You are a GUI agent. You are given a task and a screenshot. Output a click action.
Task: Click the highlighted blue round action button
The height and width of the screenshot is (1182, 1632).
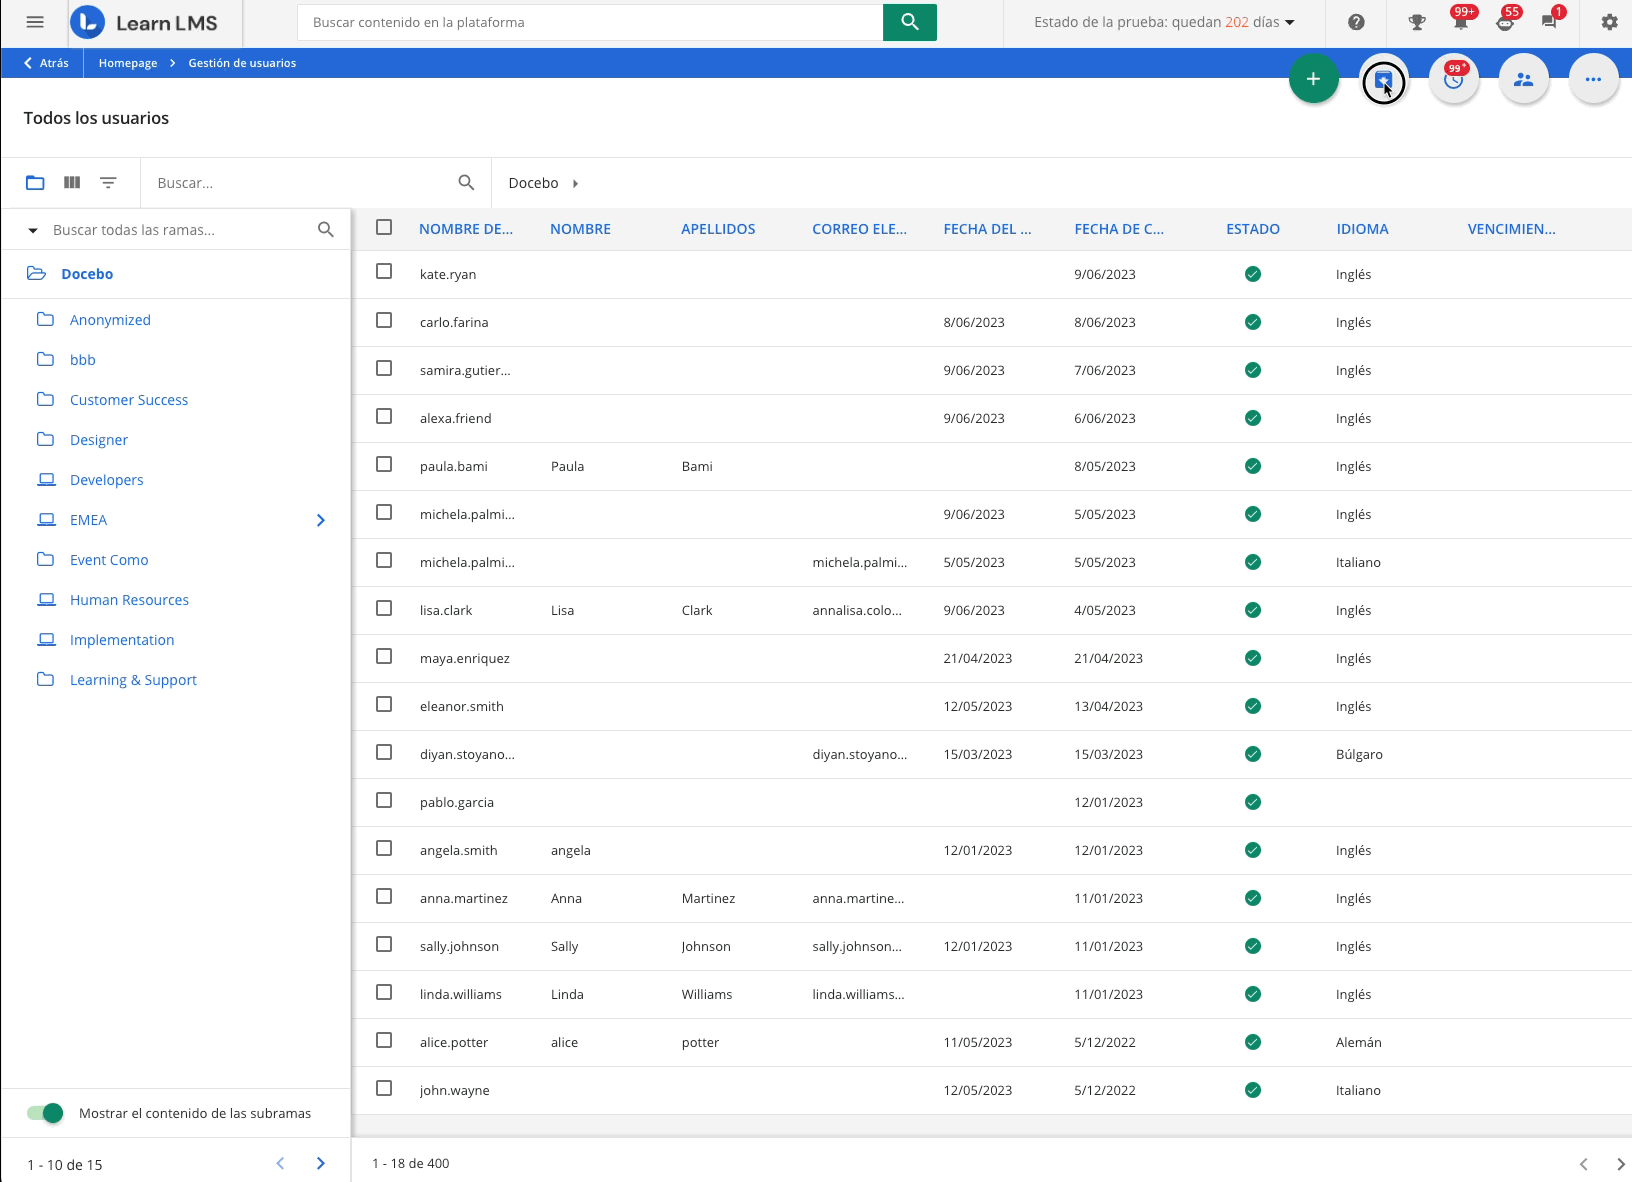(x=1383, y=81)
